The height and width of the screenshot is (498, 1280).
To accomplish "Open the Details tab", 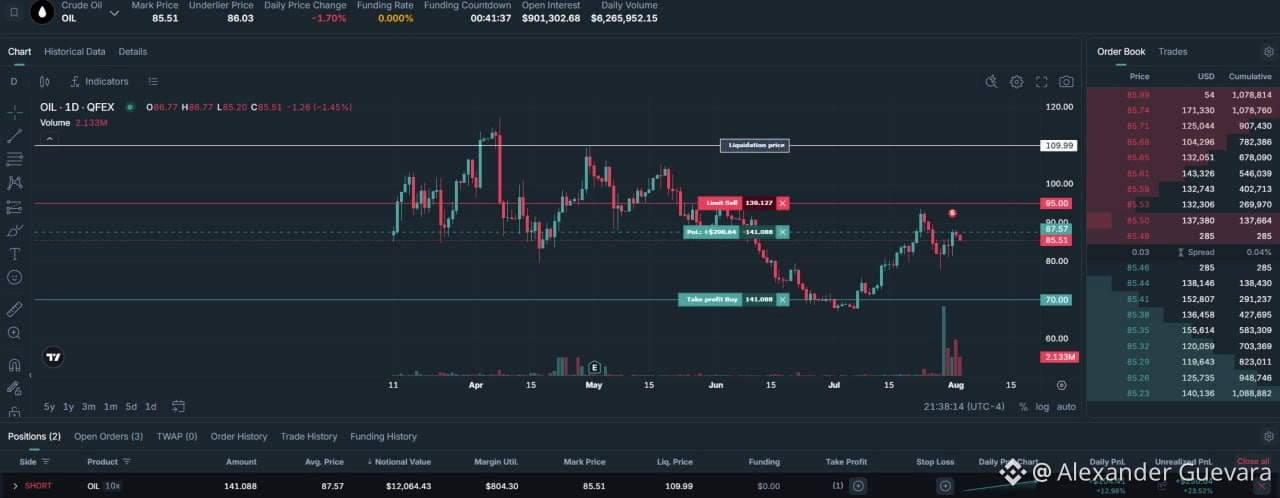I will [133, 52].
